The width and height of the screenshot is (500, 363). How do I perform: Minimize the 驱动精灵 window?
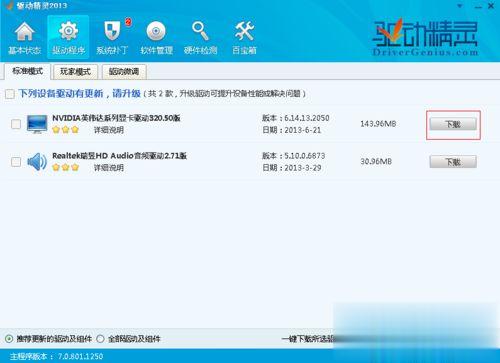coord(479,6)
